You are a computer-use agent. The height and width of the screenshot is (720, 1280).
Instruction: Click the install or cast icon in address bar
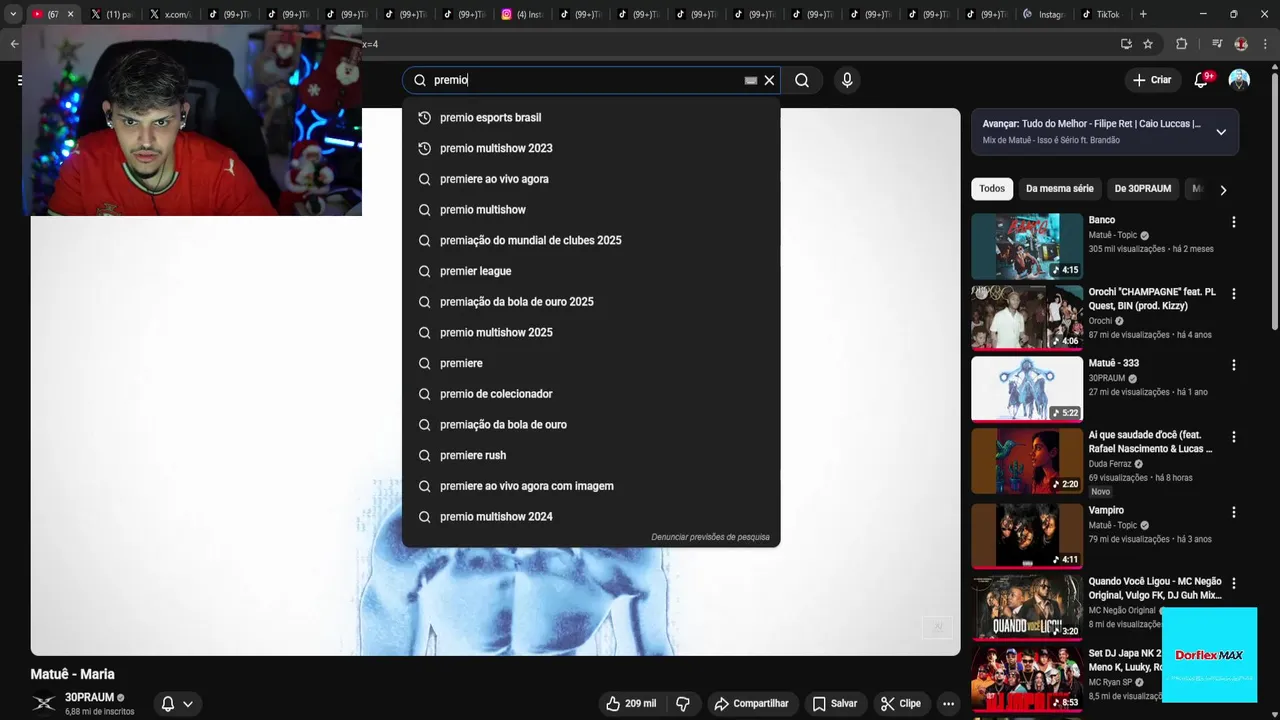(1126, 44)
